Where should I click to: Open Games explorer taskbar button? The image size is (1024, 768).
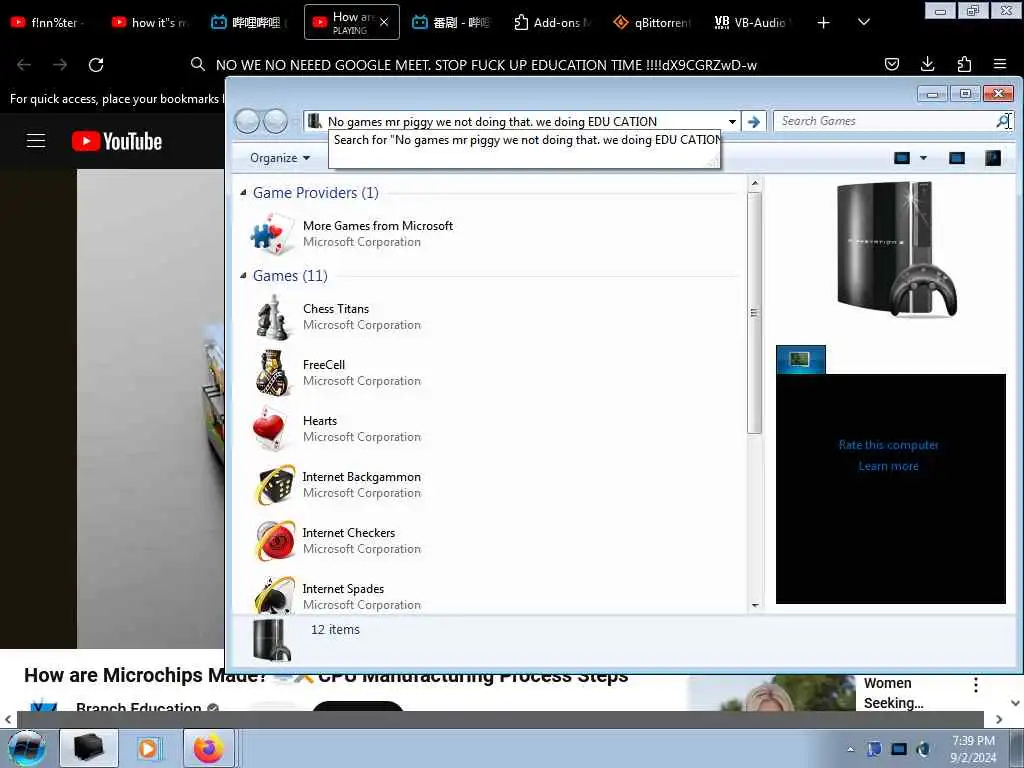point(89,748)
